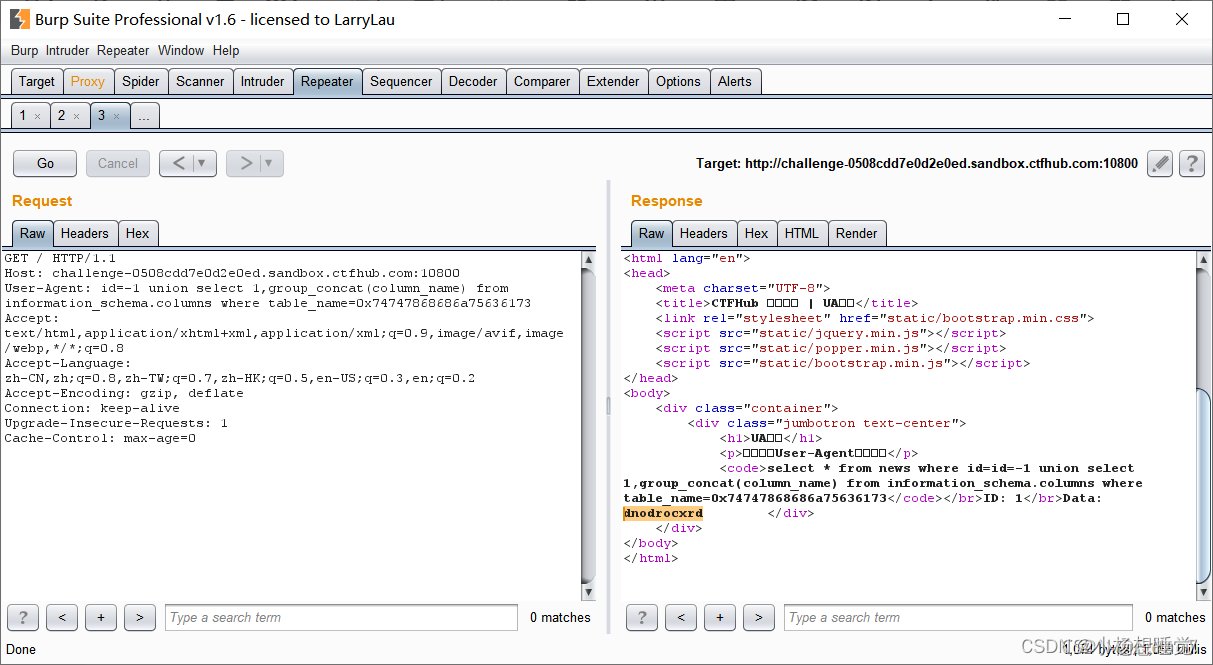Go to previous response search match
The image size is (1213, 665).
click(681, 617)
